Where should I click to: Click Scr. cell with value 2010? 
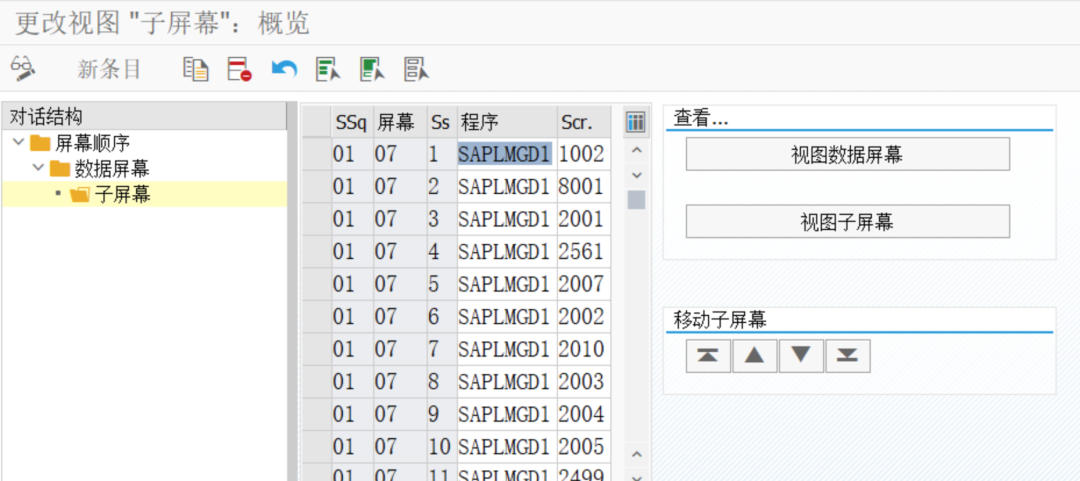(583, 349)
